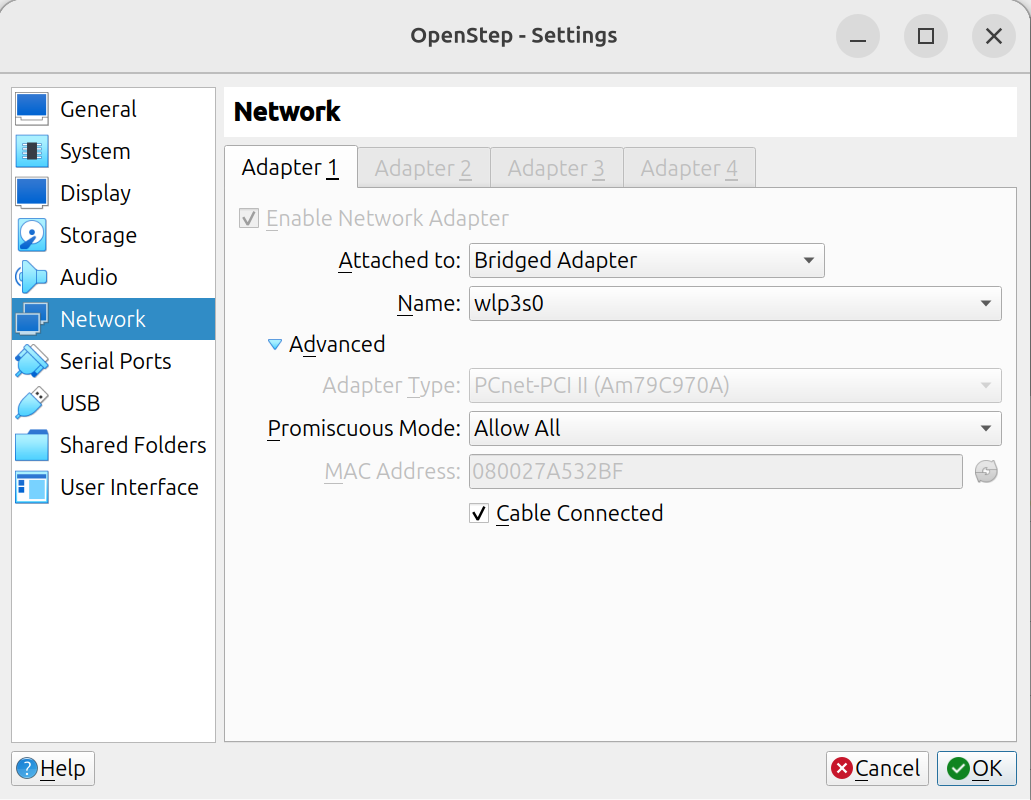The image size is (1031, 800).
Task: Click the regenerate MAC address icon
Action: [x=986, y=471]
